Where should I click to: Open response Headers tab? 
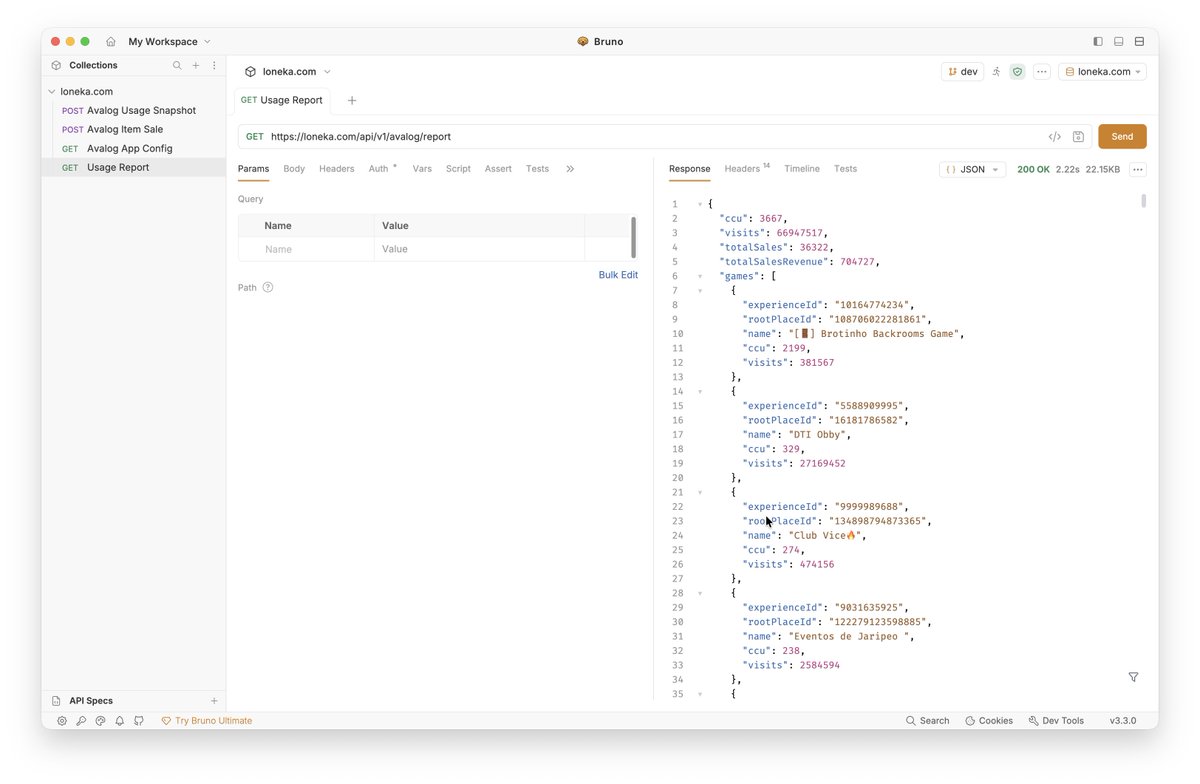(745, 169)
